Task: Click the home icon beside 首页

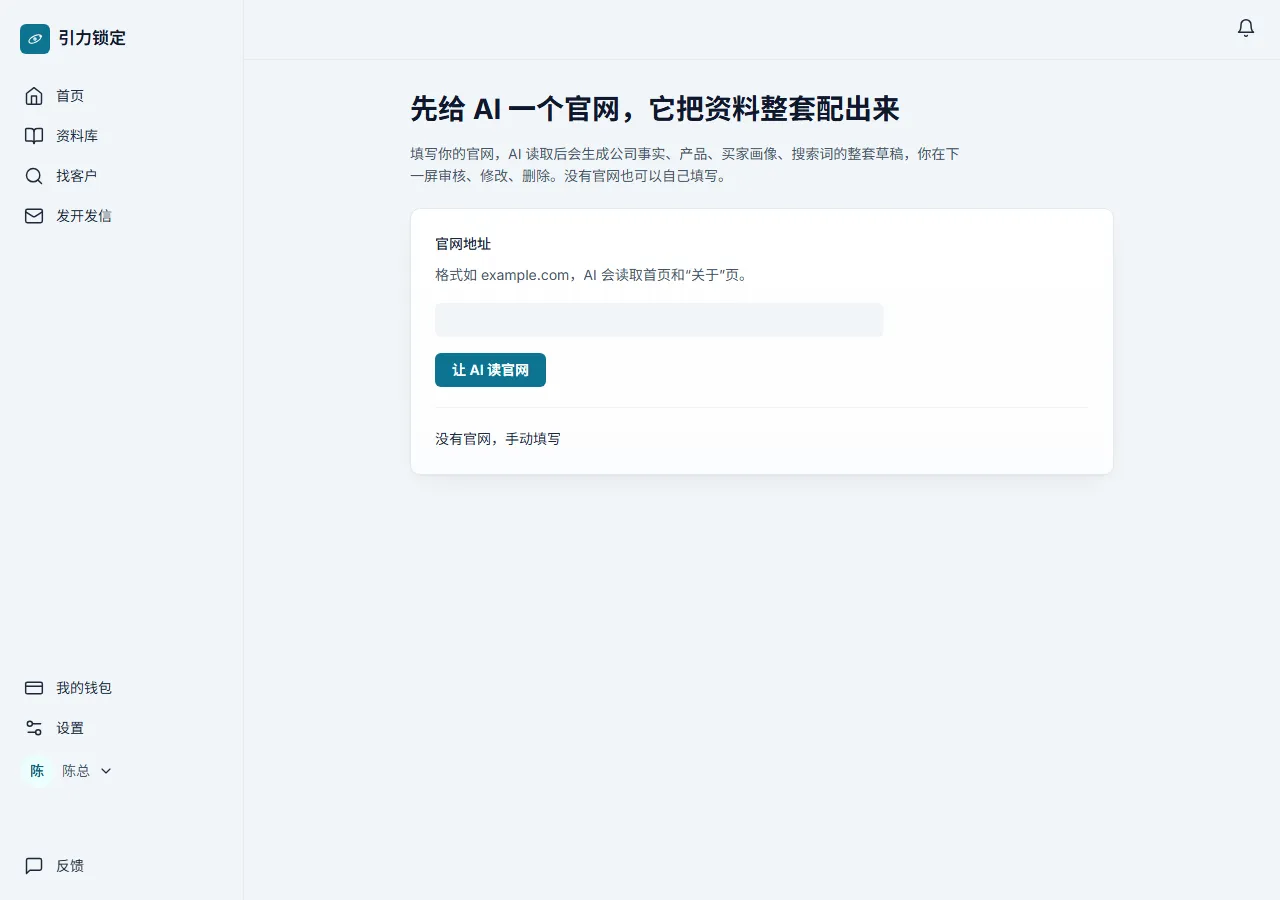Action: point(34,96)
